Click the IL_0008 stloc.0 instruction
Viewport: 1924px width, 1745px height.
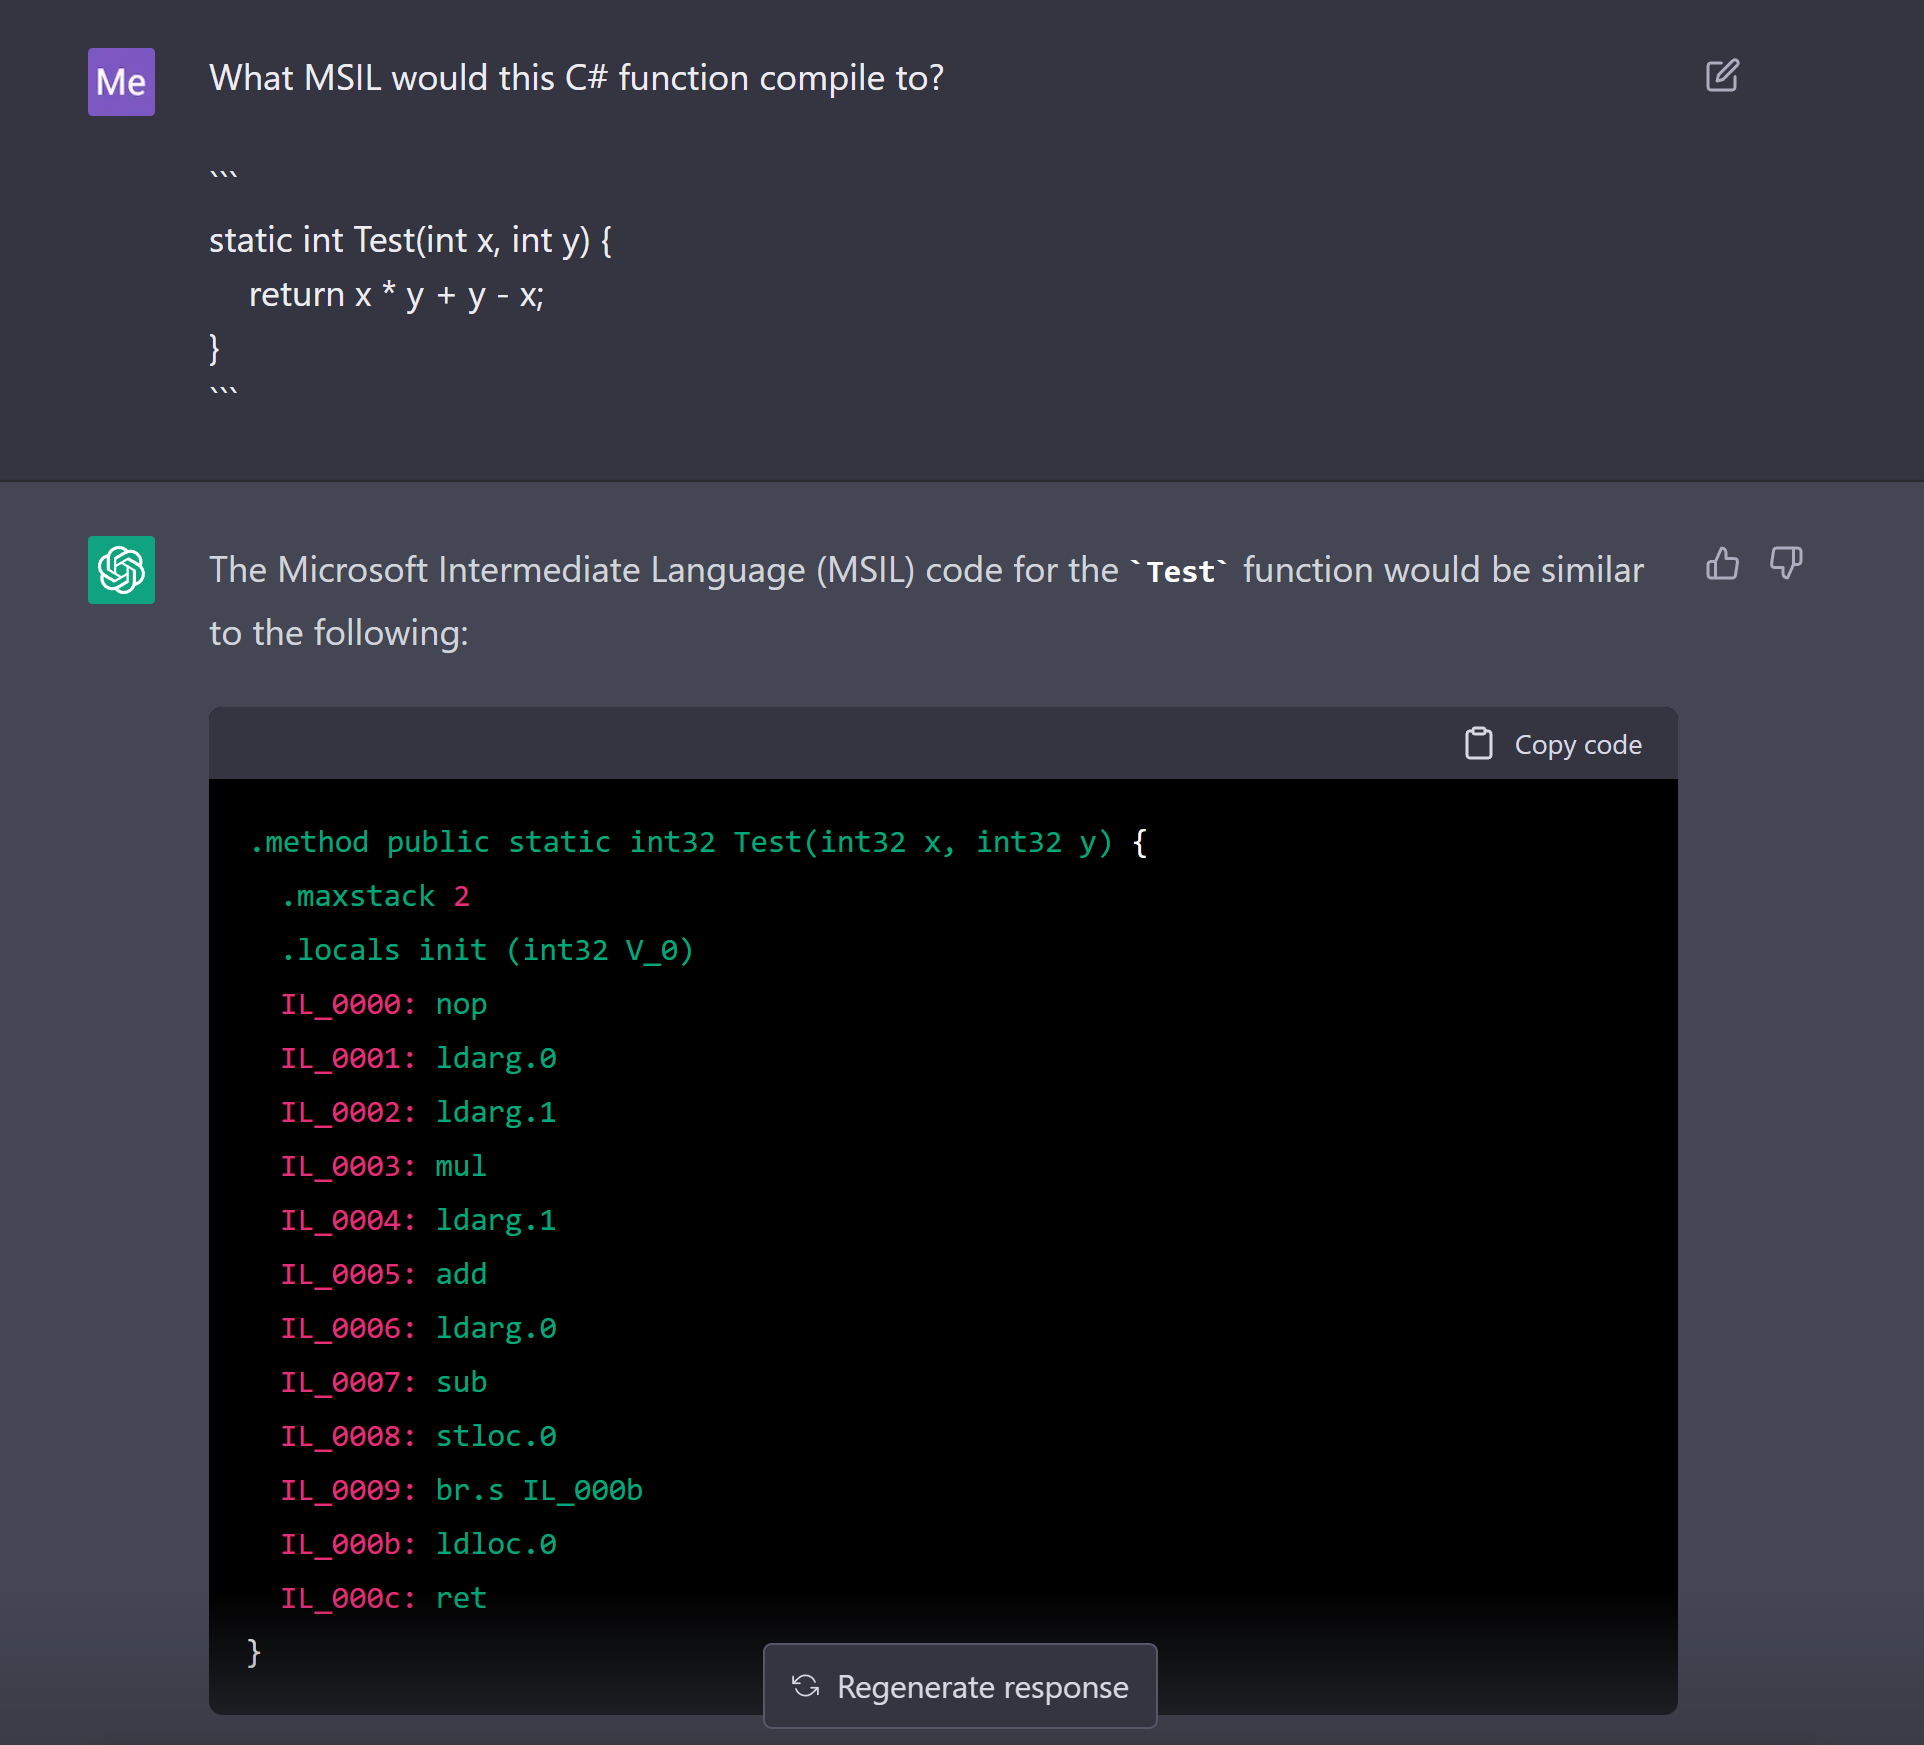coord(418,1436)
